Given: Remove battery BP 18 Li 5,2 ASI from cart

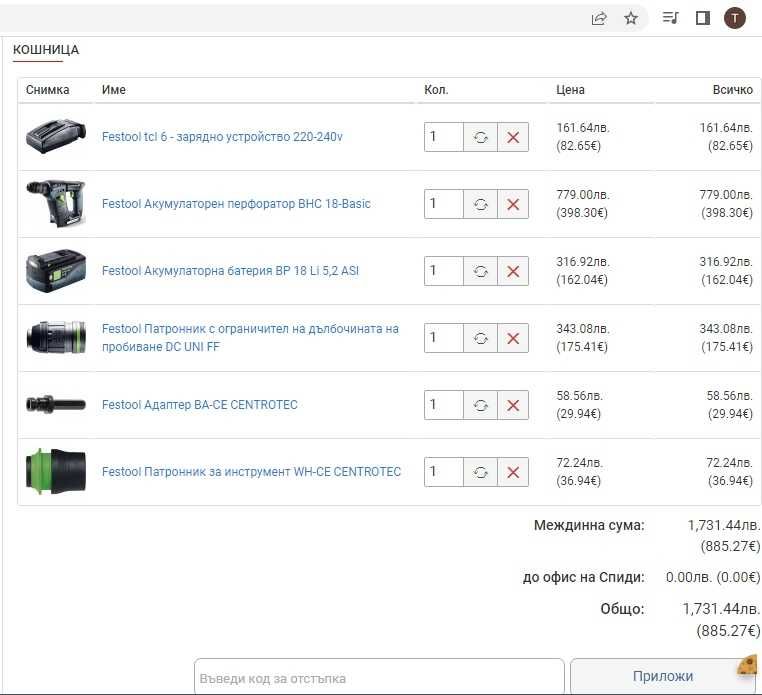Looking at the screenshot, I should click(513, 271).
